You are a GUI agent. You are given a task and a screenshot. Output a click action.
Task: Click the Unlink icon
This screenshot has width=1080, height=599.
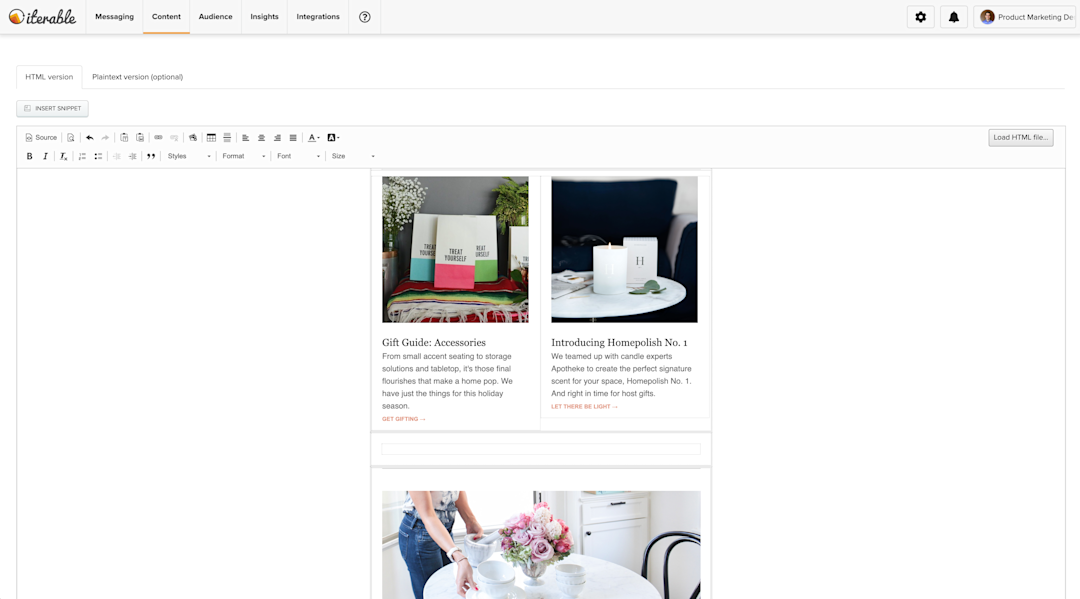coord(174,138)
